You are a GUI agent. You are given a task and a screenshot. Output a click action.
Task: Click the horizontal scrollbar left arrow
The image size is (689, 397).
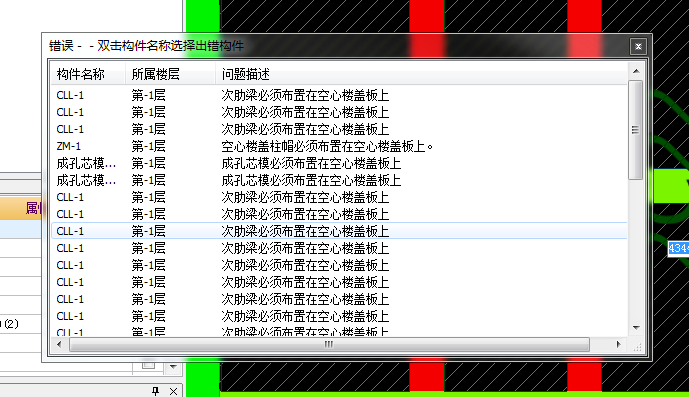(59, 344)
